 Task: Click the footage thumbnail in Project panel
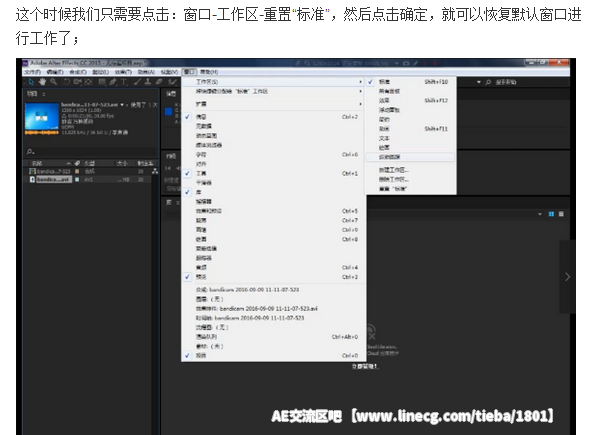pos(41,116)
